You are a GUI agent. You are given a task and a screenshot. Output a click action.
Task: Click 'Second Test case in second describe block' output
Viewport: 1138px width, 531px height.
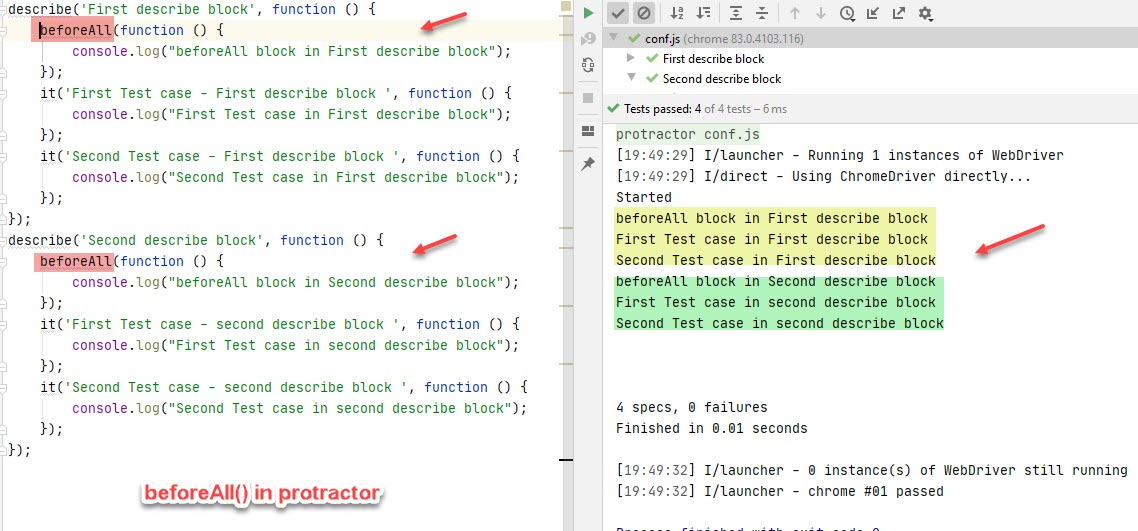tap(779, 323)
